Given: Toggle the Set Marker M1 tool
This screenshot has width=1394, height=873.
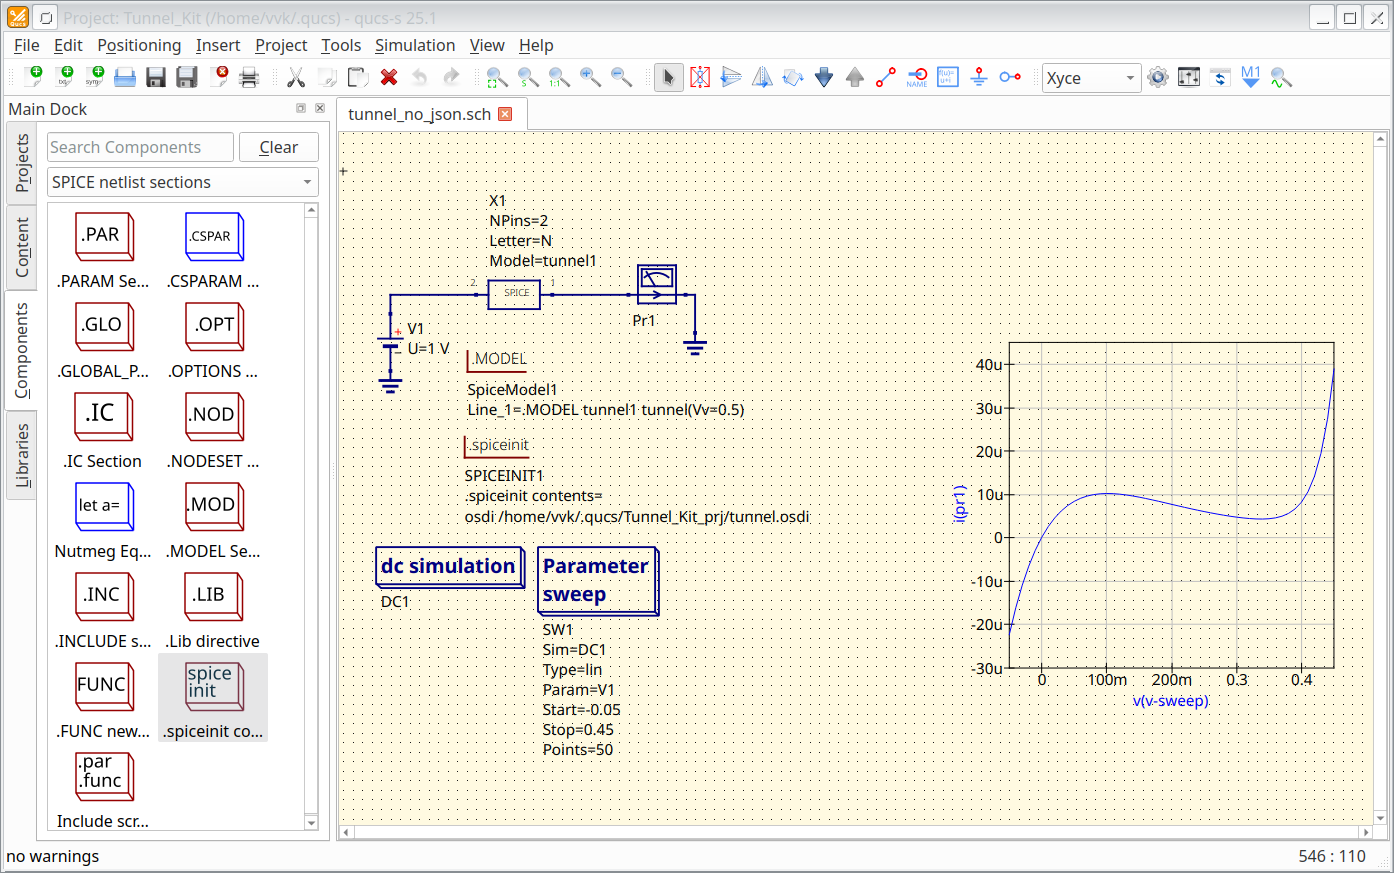Looking at the screenshot, I should (1250, 78).
